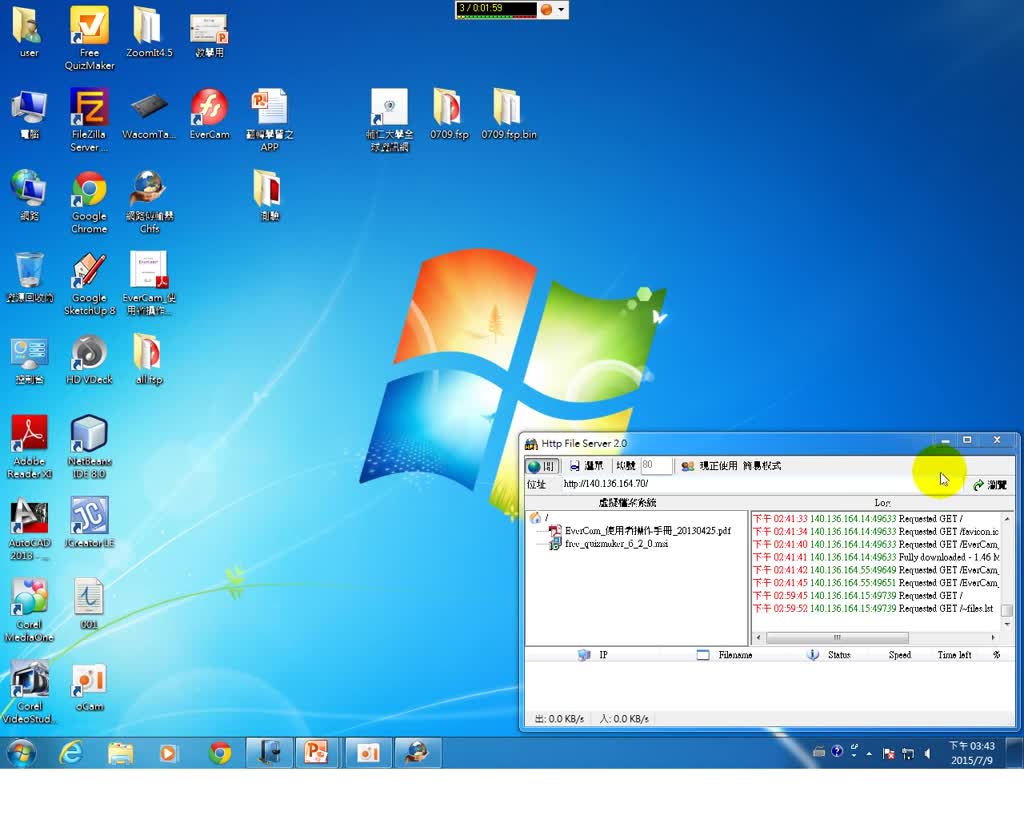
Task: Select the ZoomIt4.5 folder icon
Action: 149,33
